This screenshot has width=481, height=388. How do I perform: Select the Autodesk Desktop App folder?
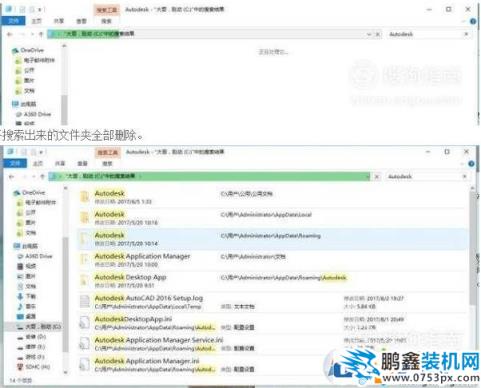[272, 281]
